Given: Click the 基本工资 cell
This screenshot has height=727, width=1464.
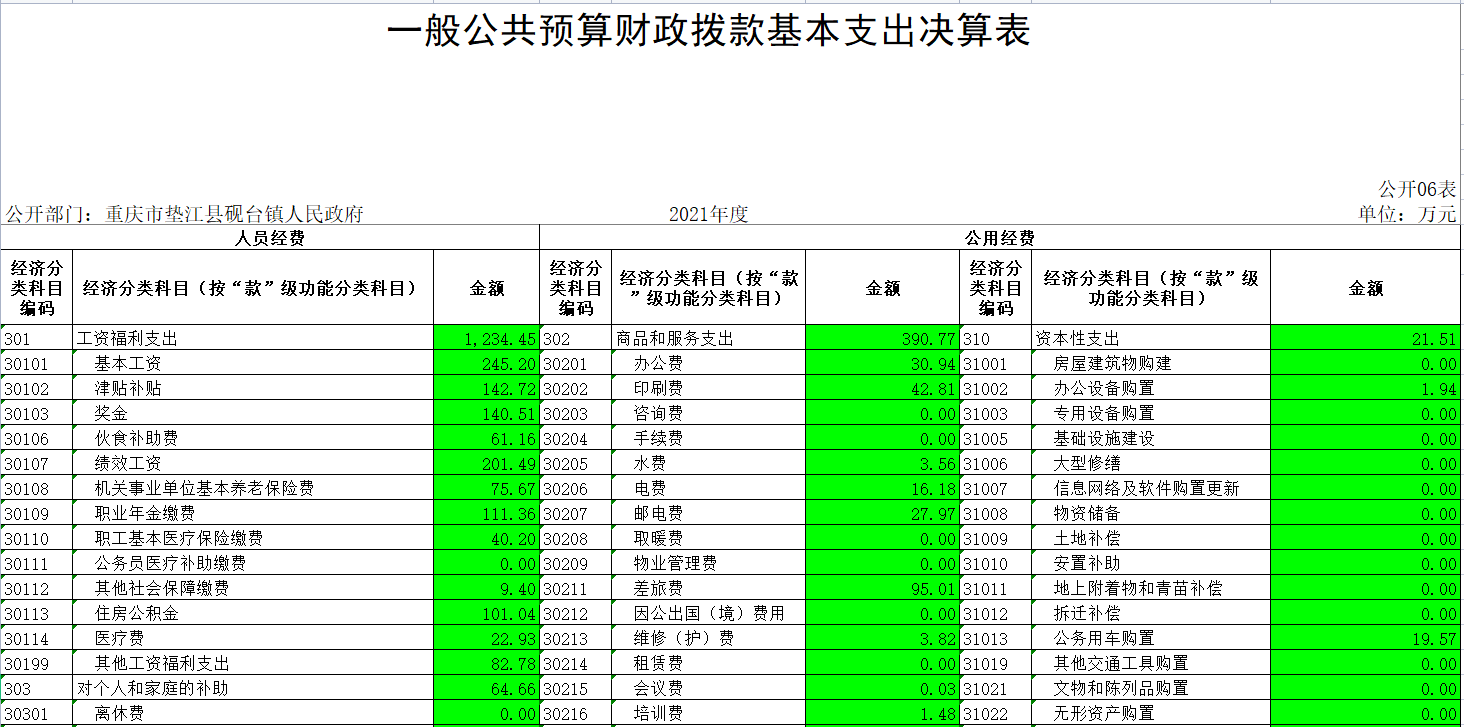Looking at the screenshot, I should (253, 363).
